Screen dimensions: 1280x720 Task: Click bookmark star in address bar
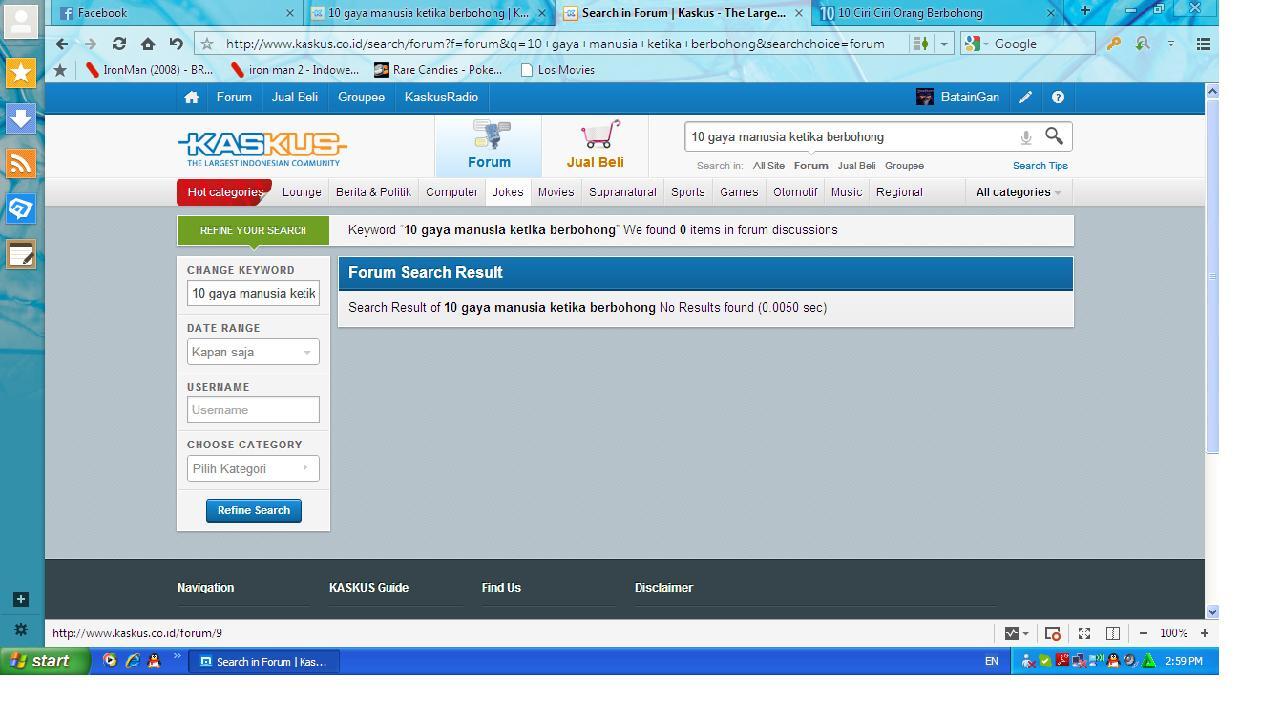coord(207,44)
